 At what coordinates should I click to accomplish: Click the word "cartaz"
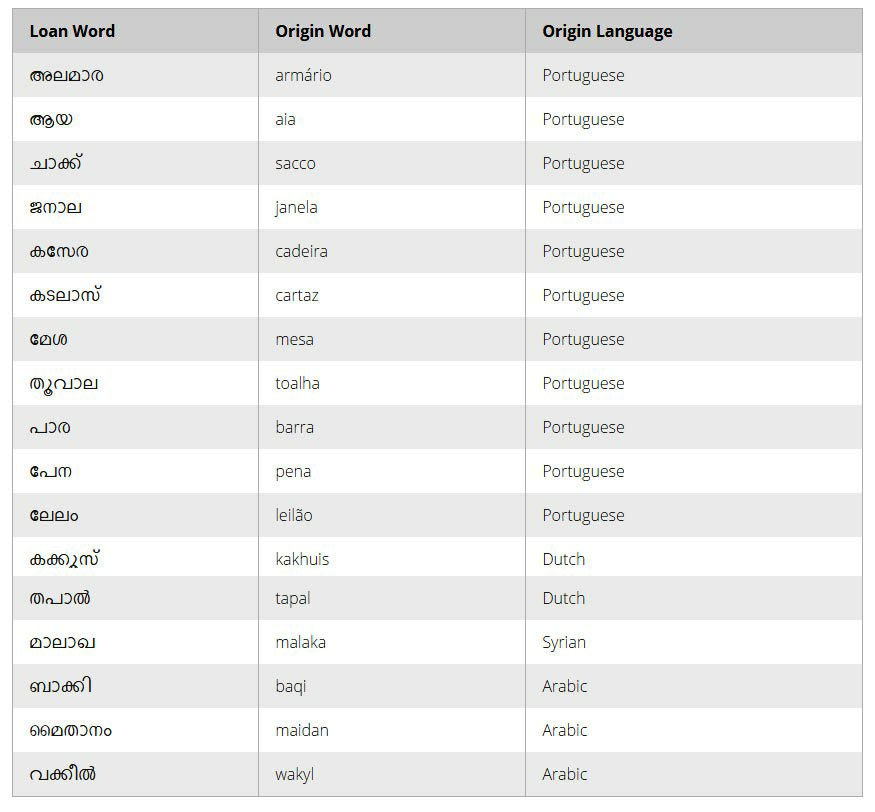pos(297,295)
